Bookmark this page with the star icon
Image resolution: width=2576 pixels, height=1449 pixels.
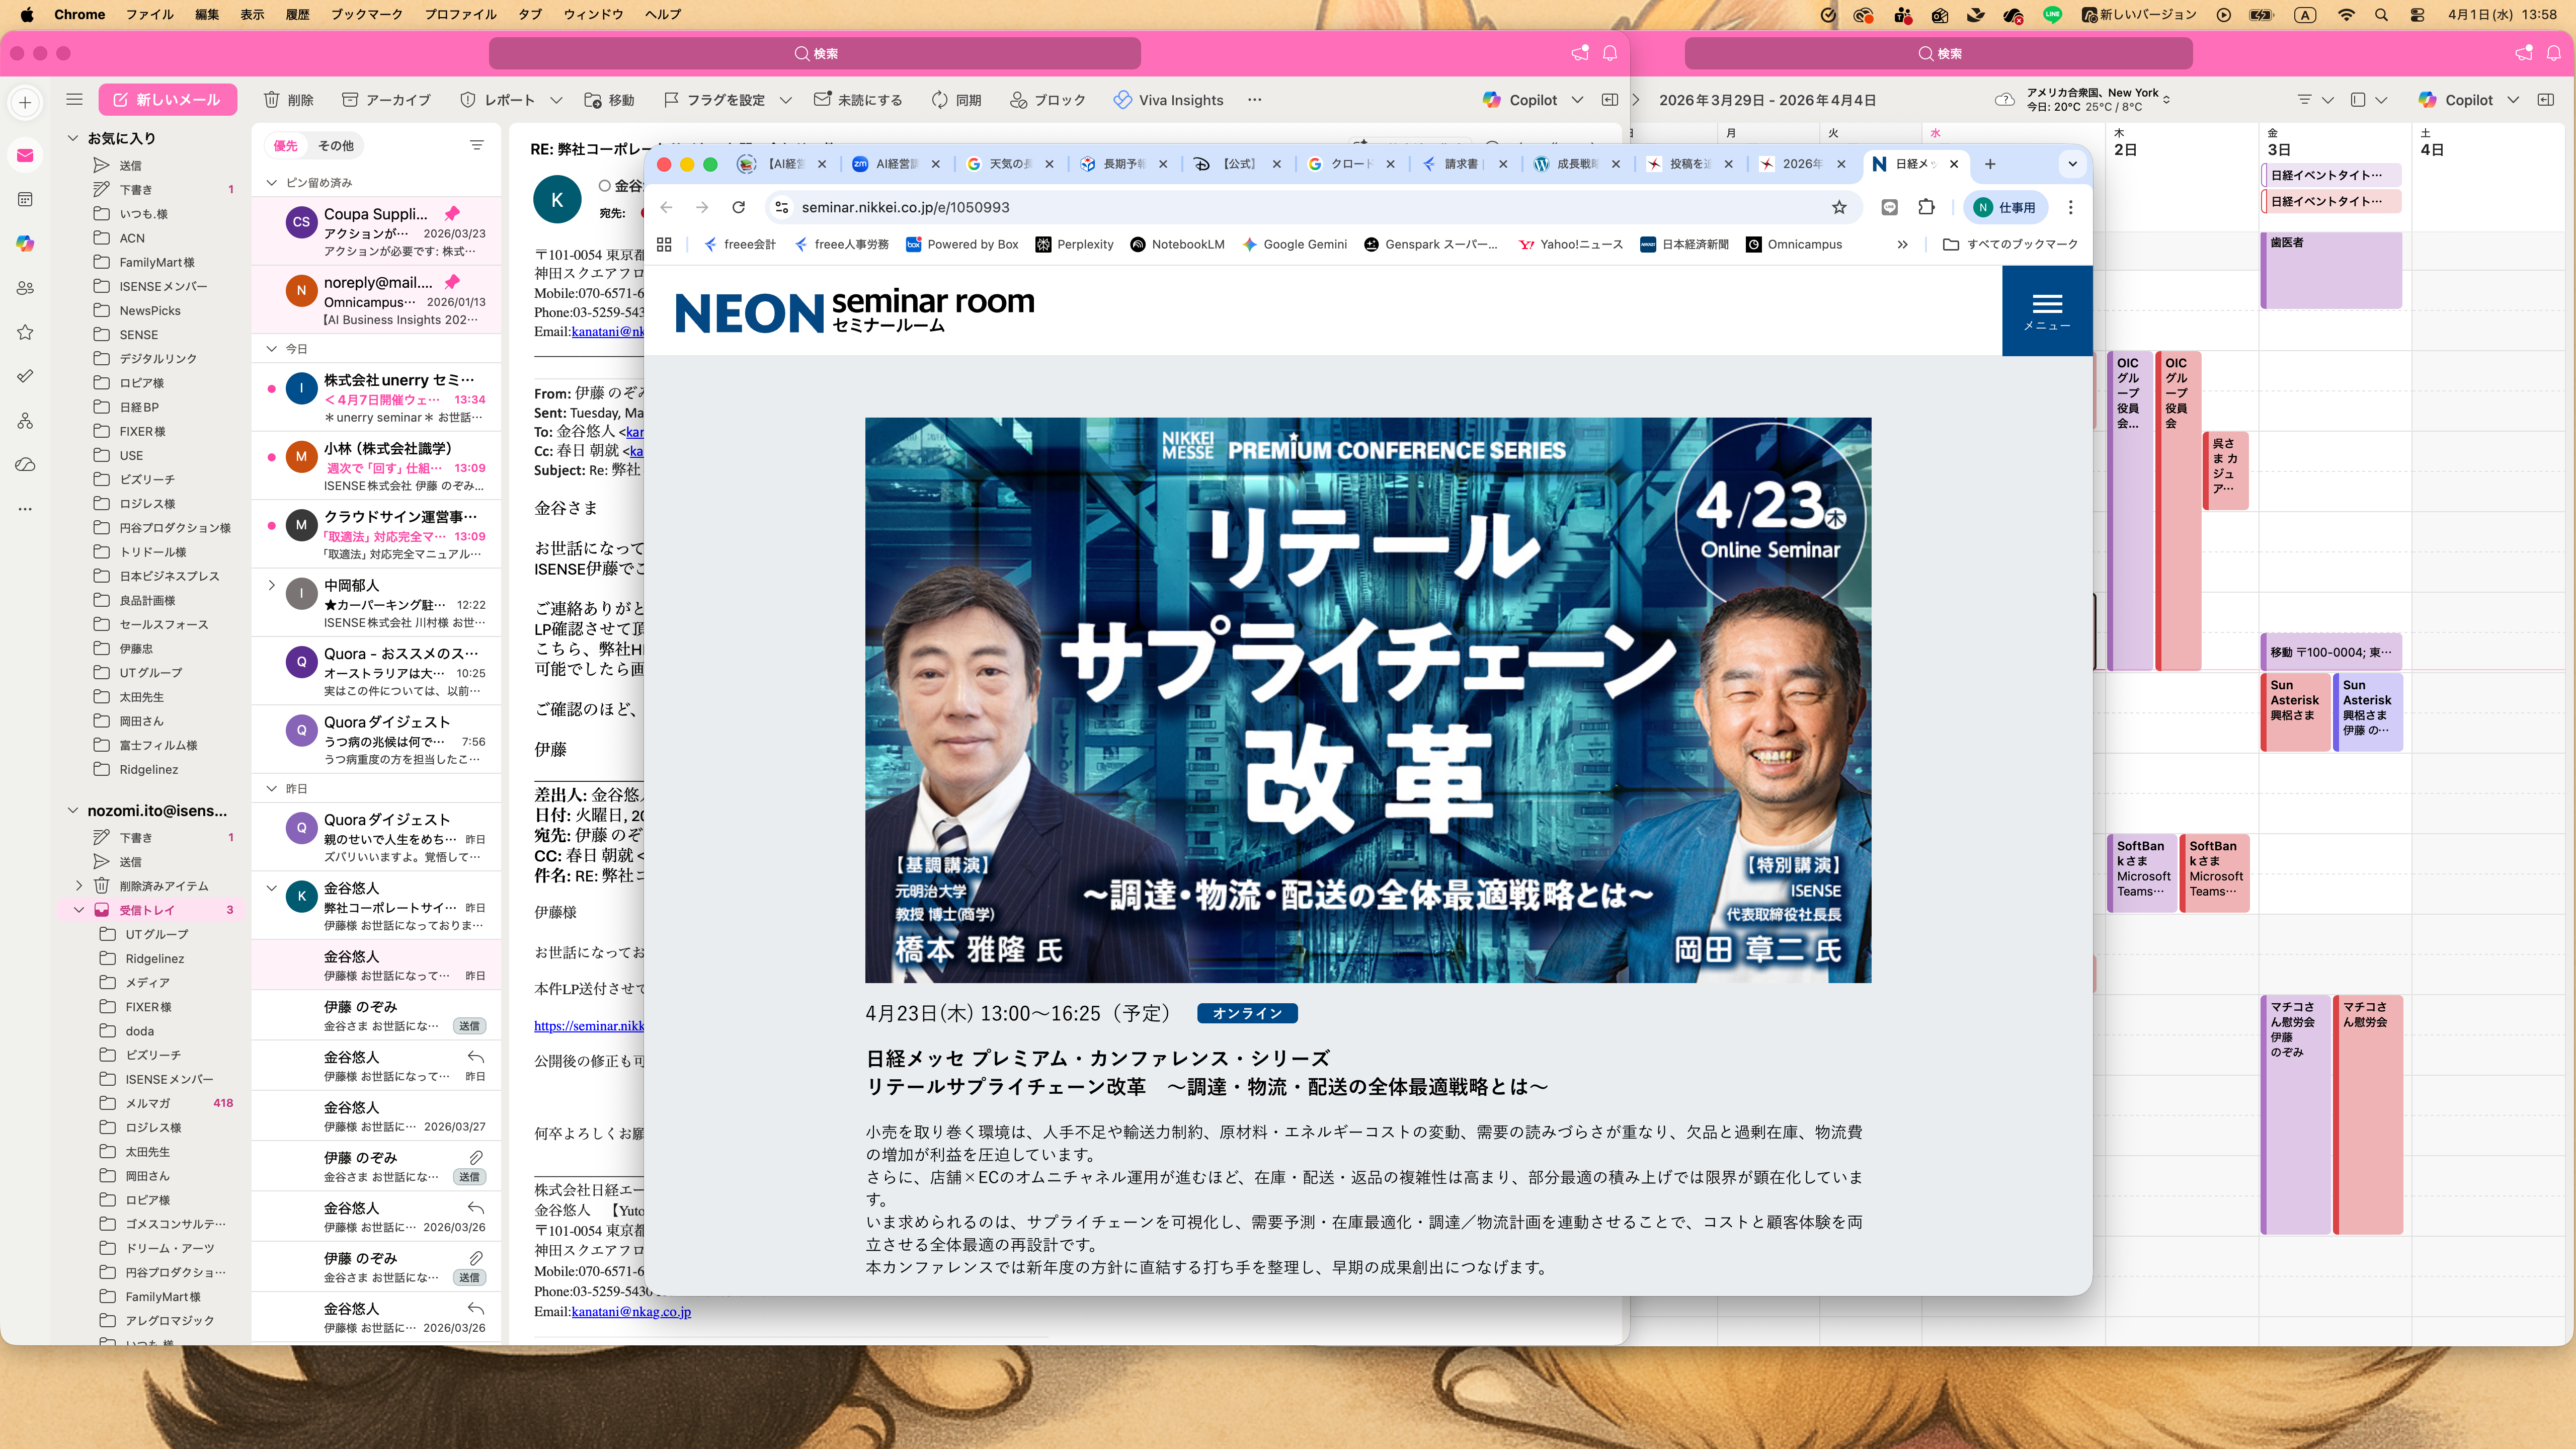[x=1838, y=207]
